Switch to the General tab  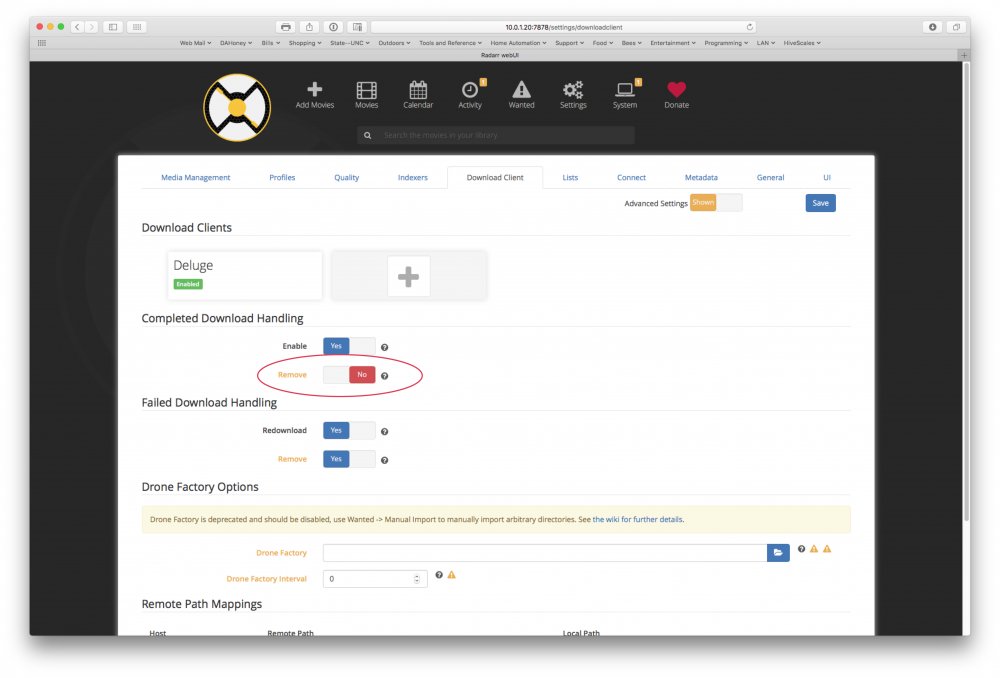[770, 178]
